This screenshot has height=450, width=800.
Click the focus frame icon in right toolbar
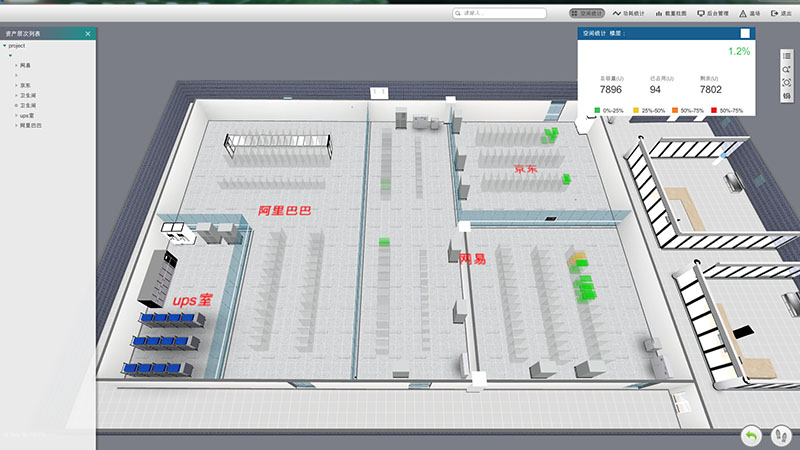pos(787,83)
